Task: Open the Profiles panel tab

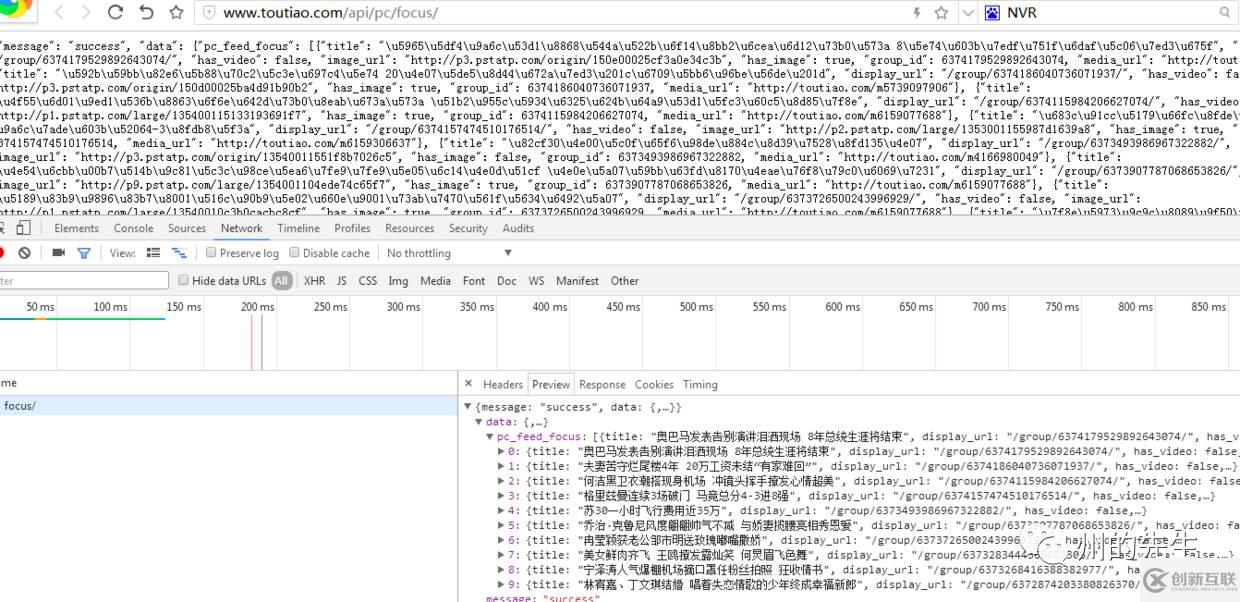Action: pyautogui.click(x=352, y=228)
